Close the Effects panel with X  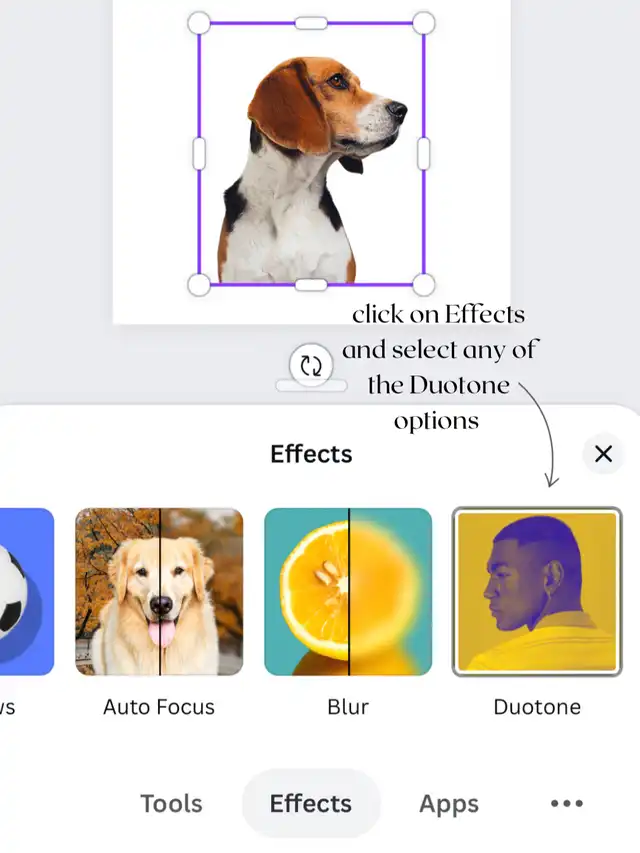point(603,454)
